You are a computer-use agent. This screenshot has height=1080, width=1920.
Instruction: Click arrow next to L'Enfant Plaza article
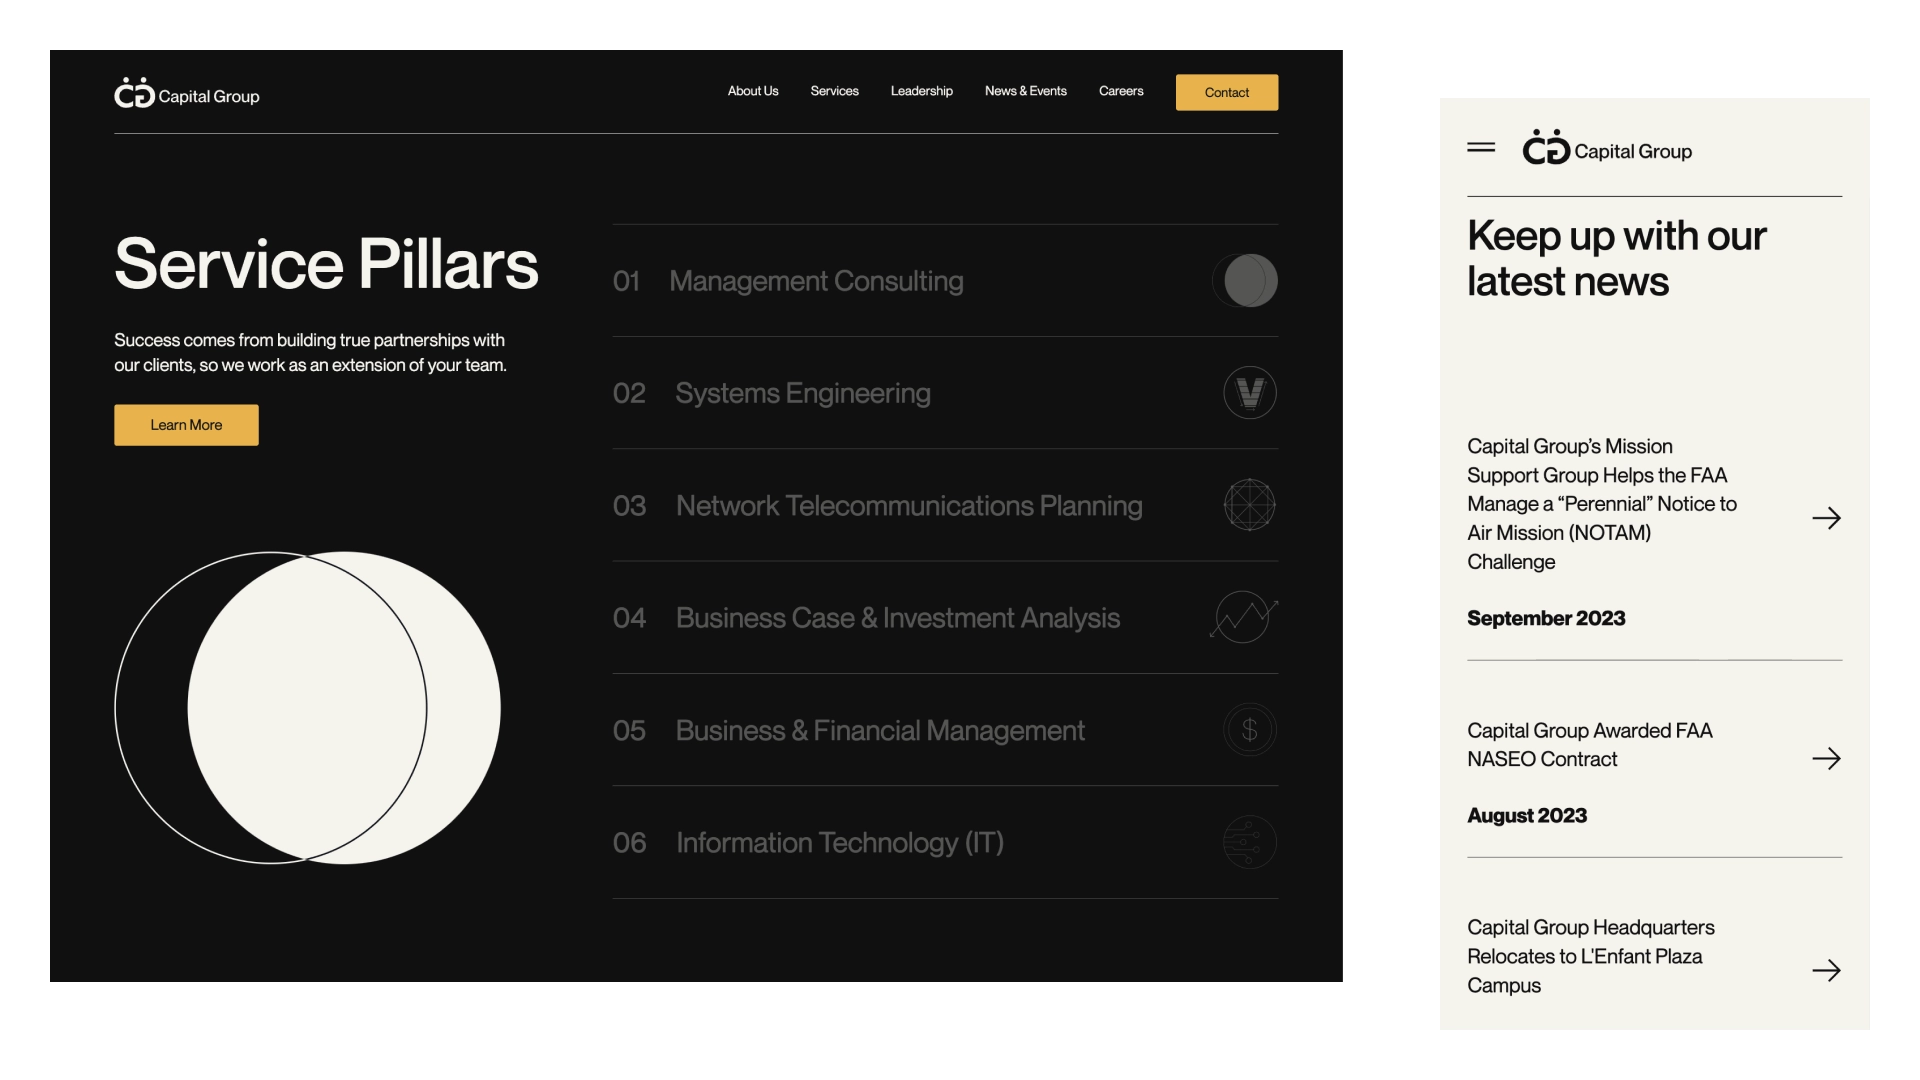(x=1826, y=970)
